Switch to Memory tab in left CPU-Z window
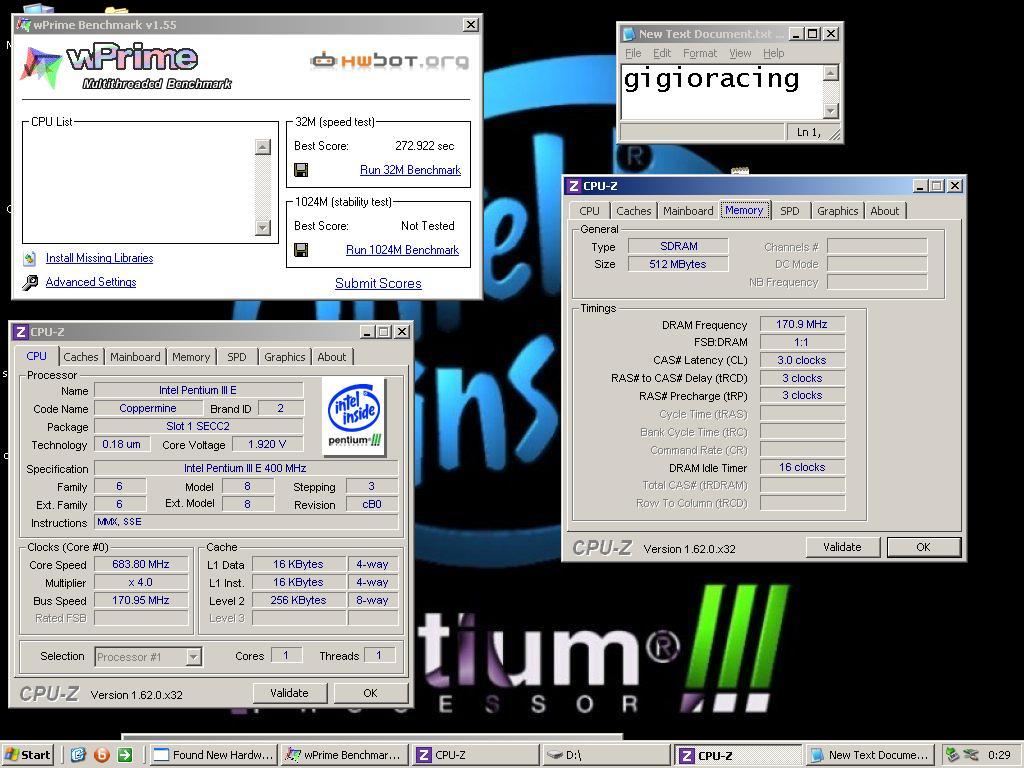 click(191, 357)
